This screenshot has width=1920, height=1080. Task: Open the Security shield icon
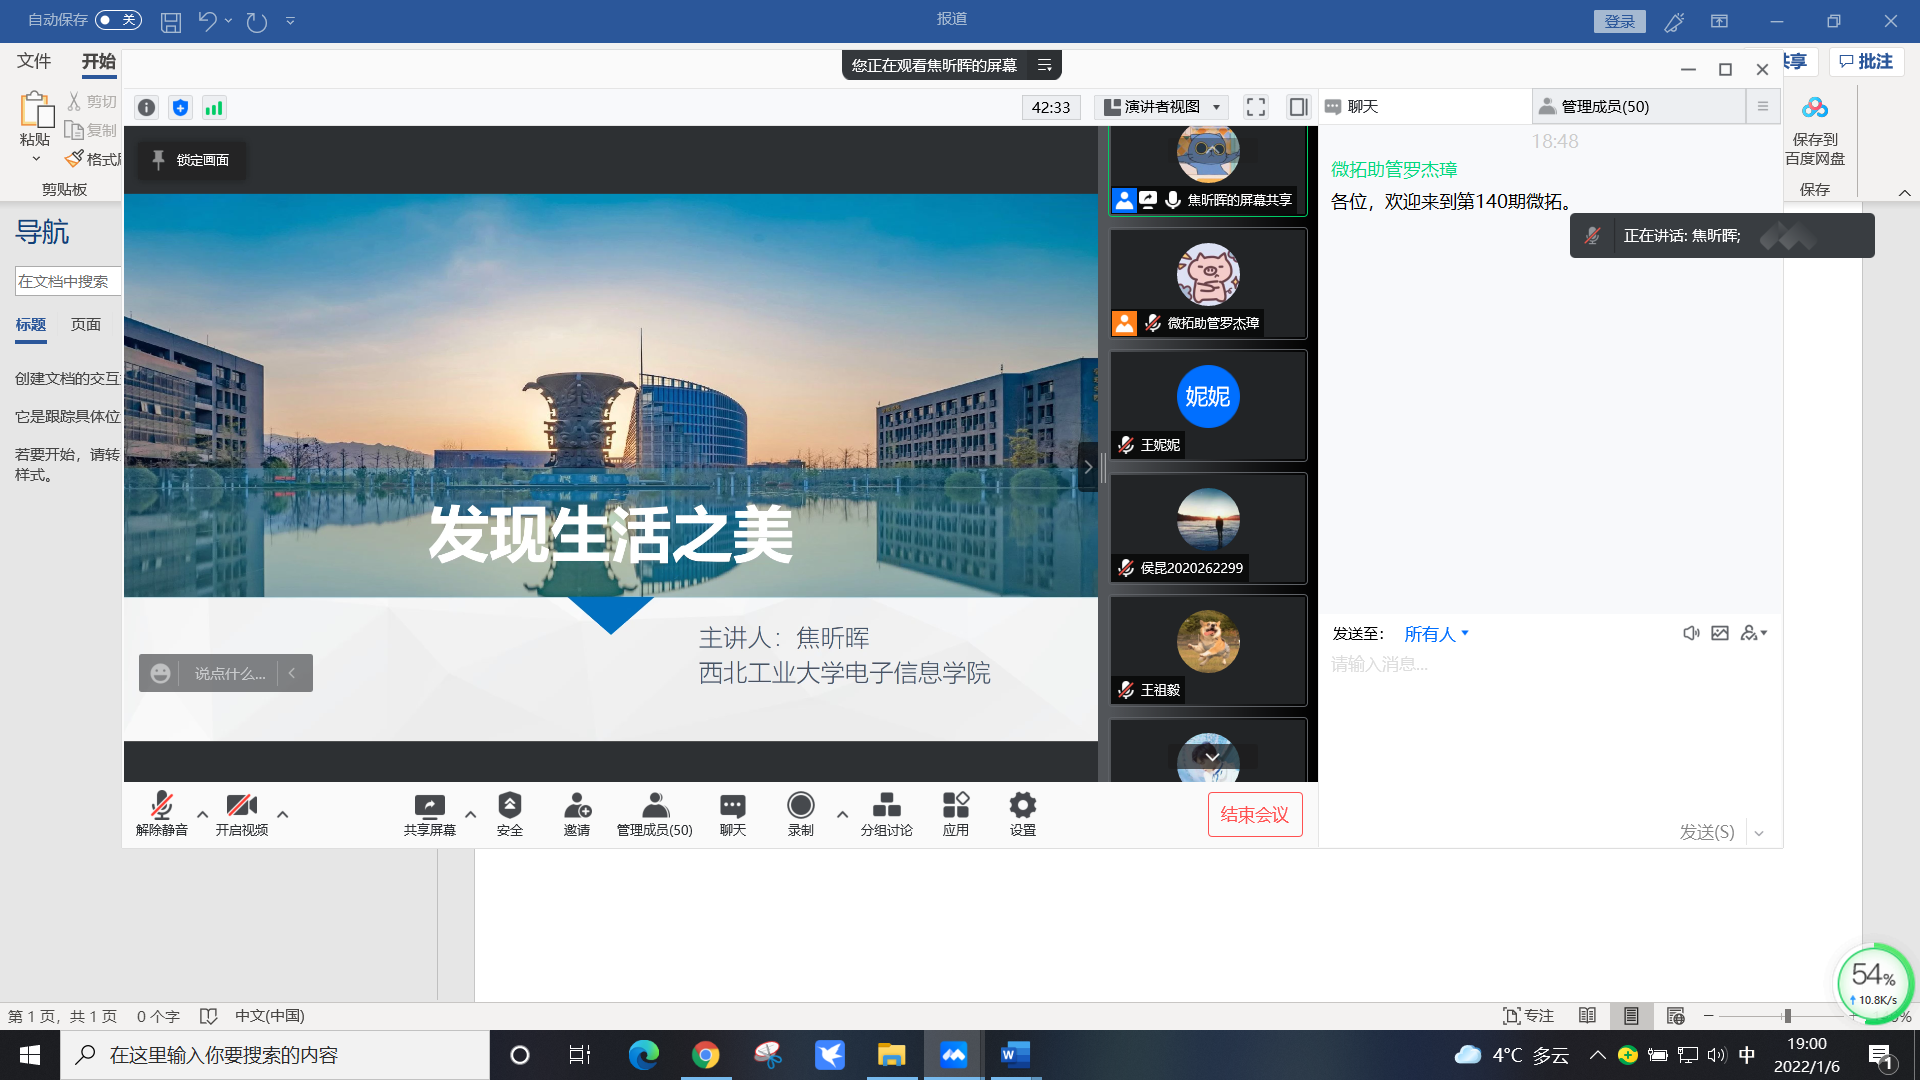tap(509, 806)
